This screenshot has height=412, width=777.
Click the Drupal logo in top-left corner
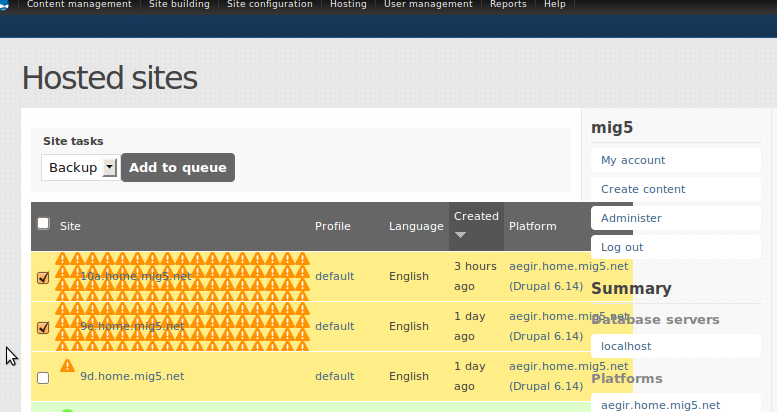[5, 6]
